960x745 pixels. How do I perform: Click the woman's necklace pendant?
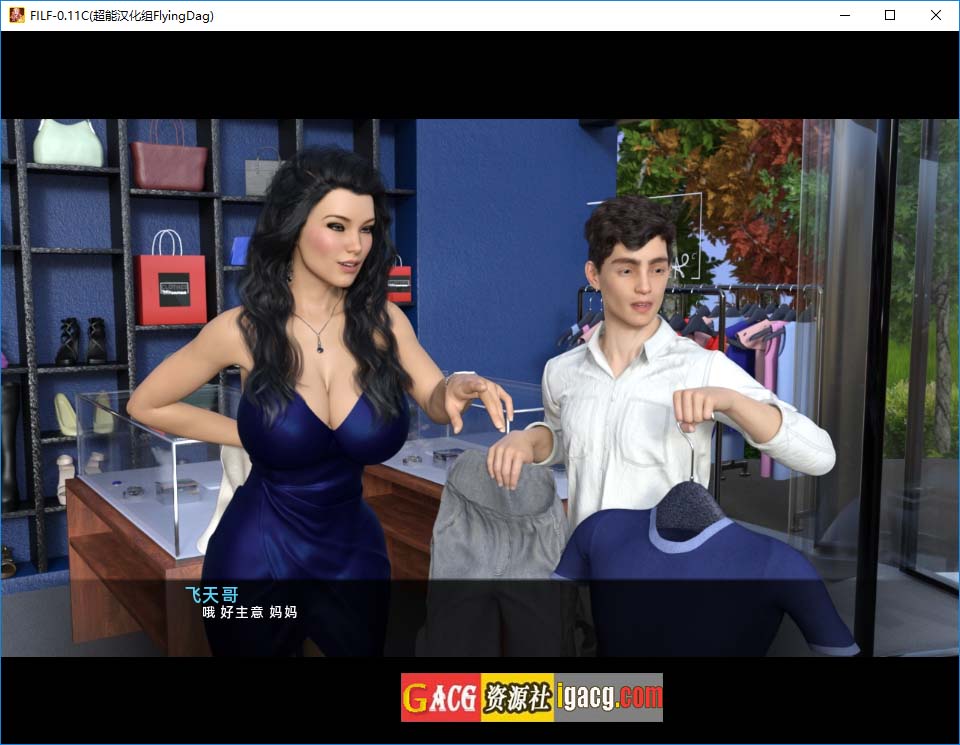318,343
